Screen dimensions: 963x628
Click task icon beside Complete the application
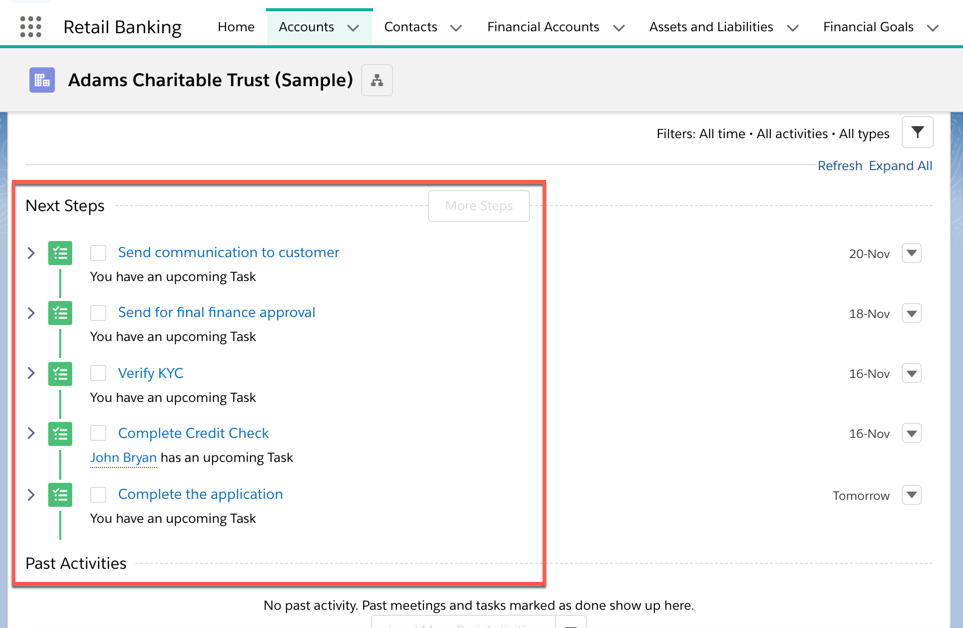click(61, 495)
